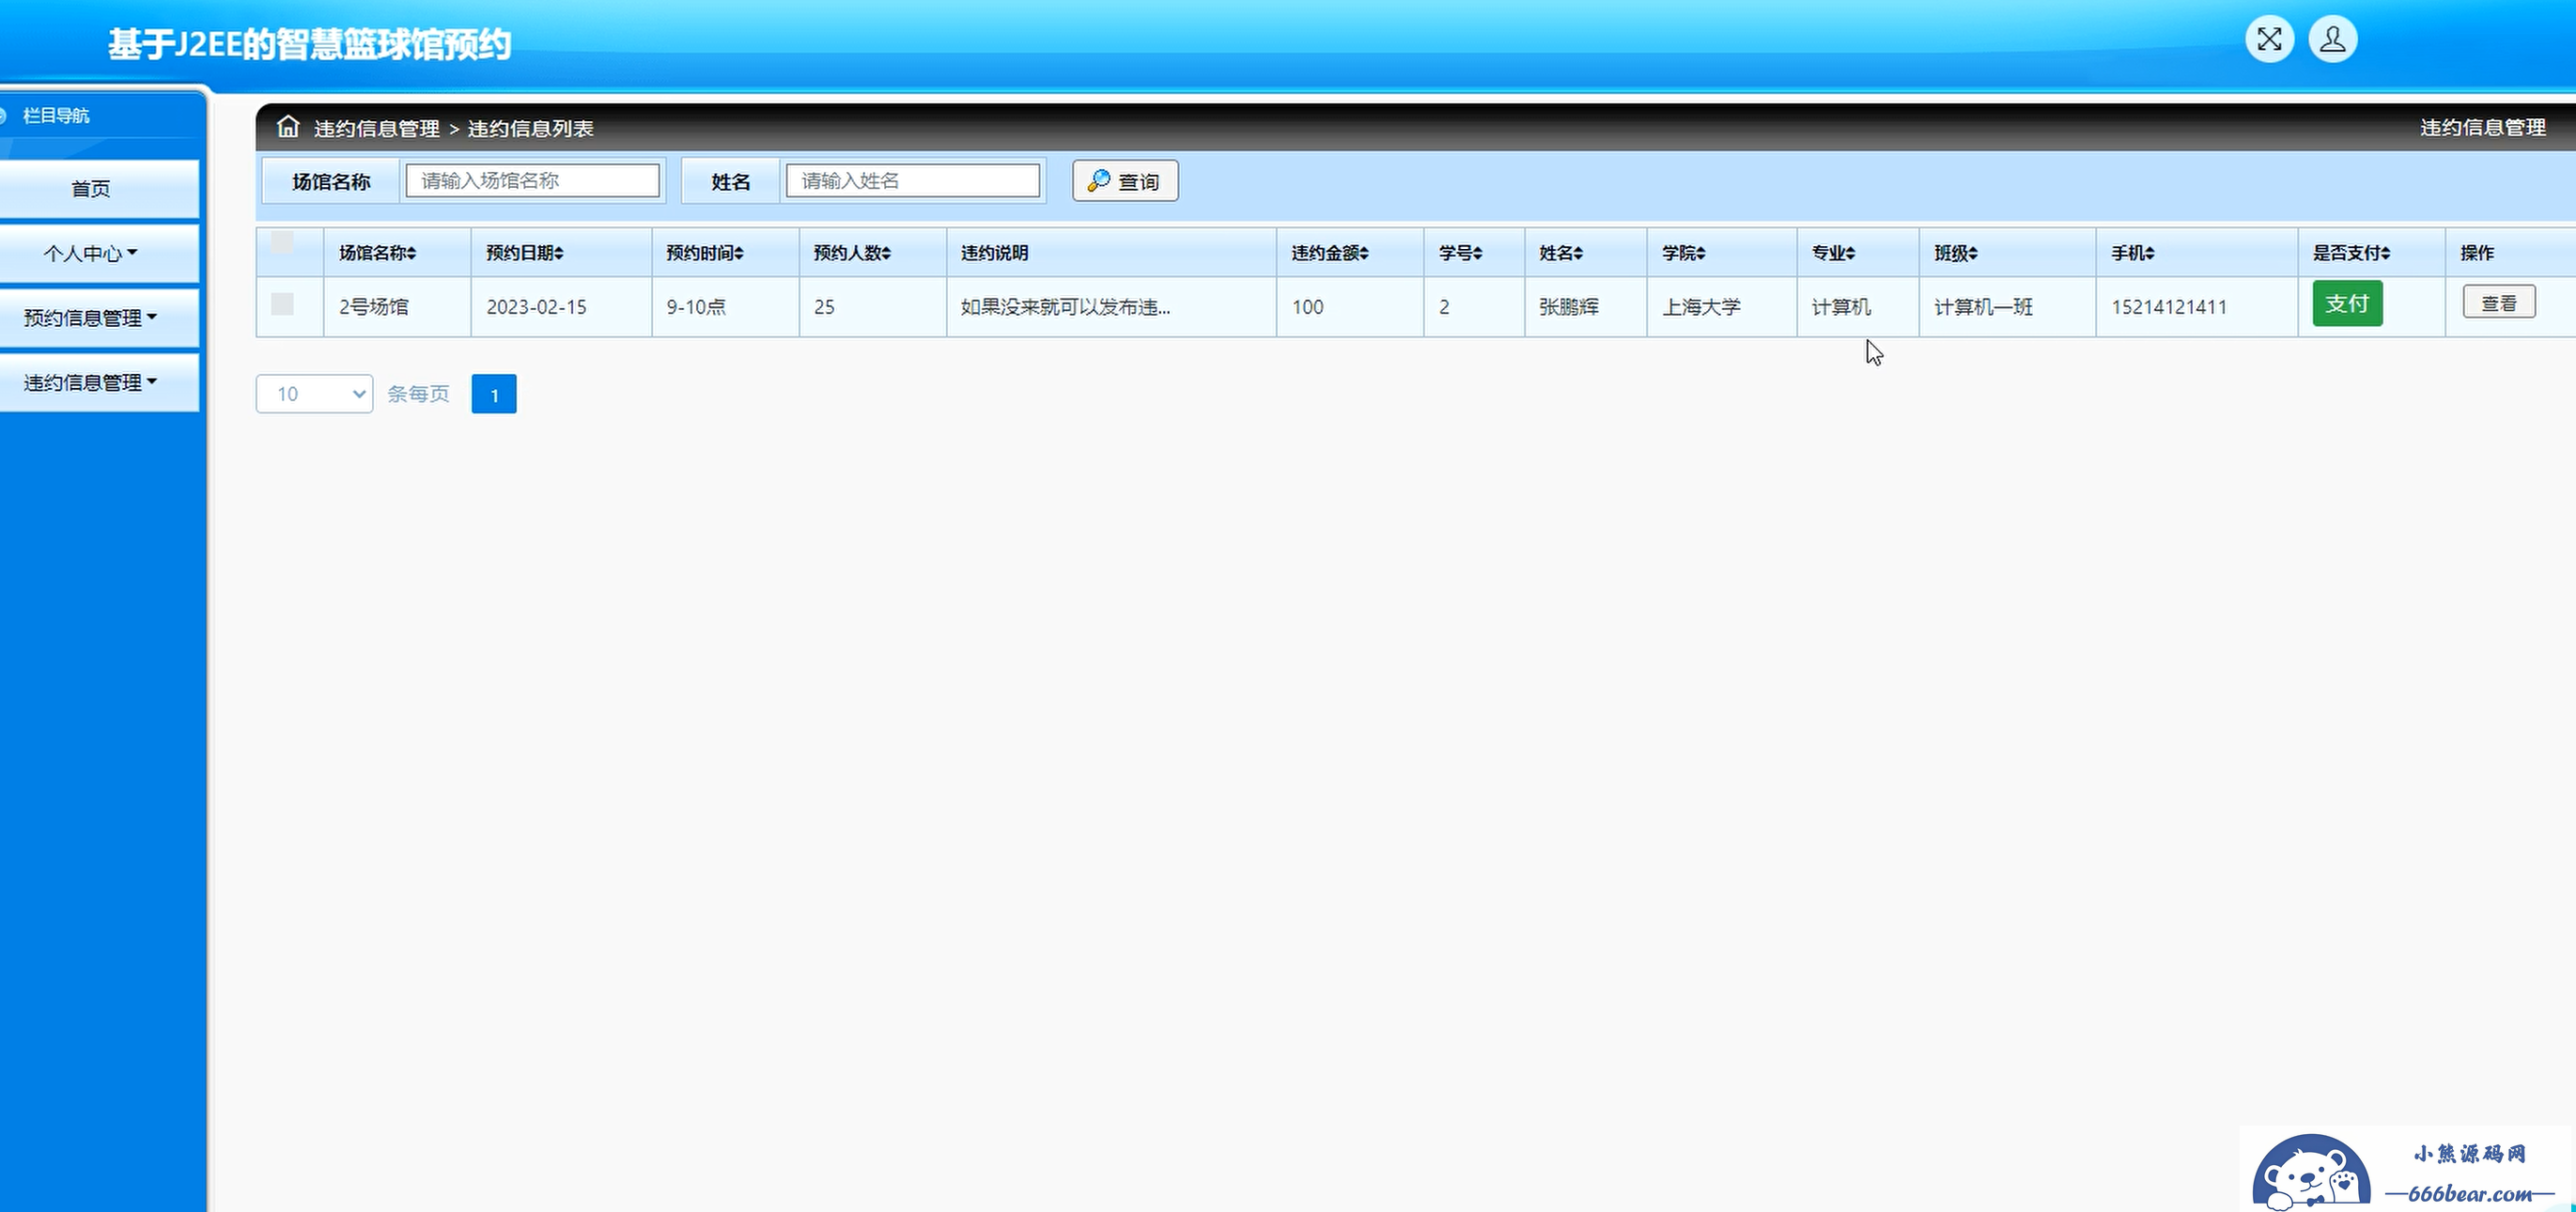This screenshot has height=1212, width=2576.
Task: Click the green 支付 button
Action: click(x=2347, y=304)
